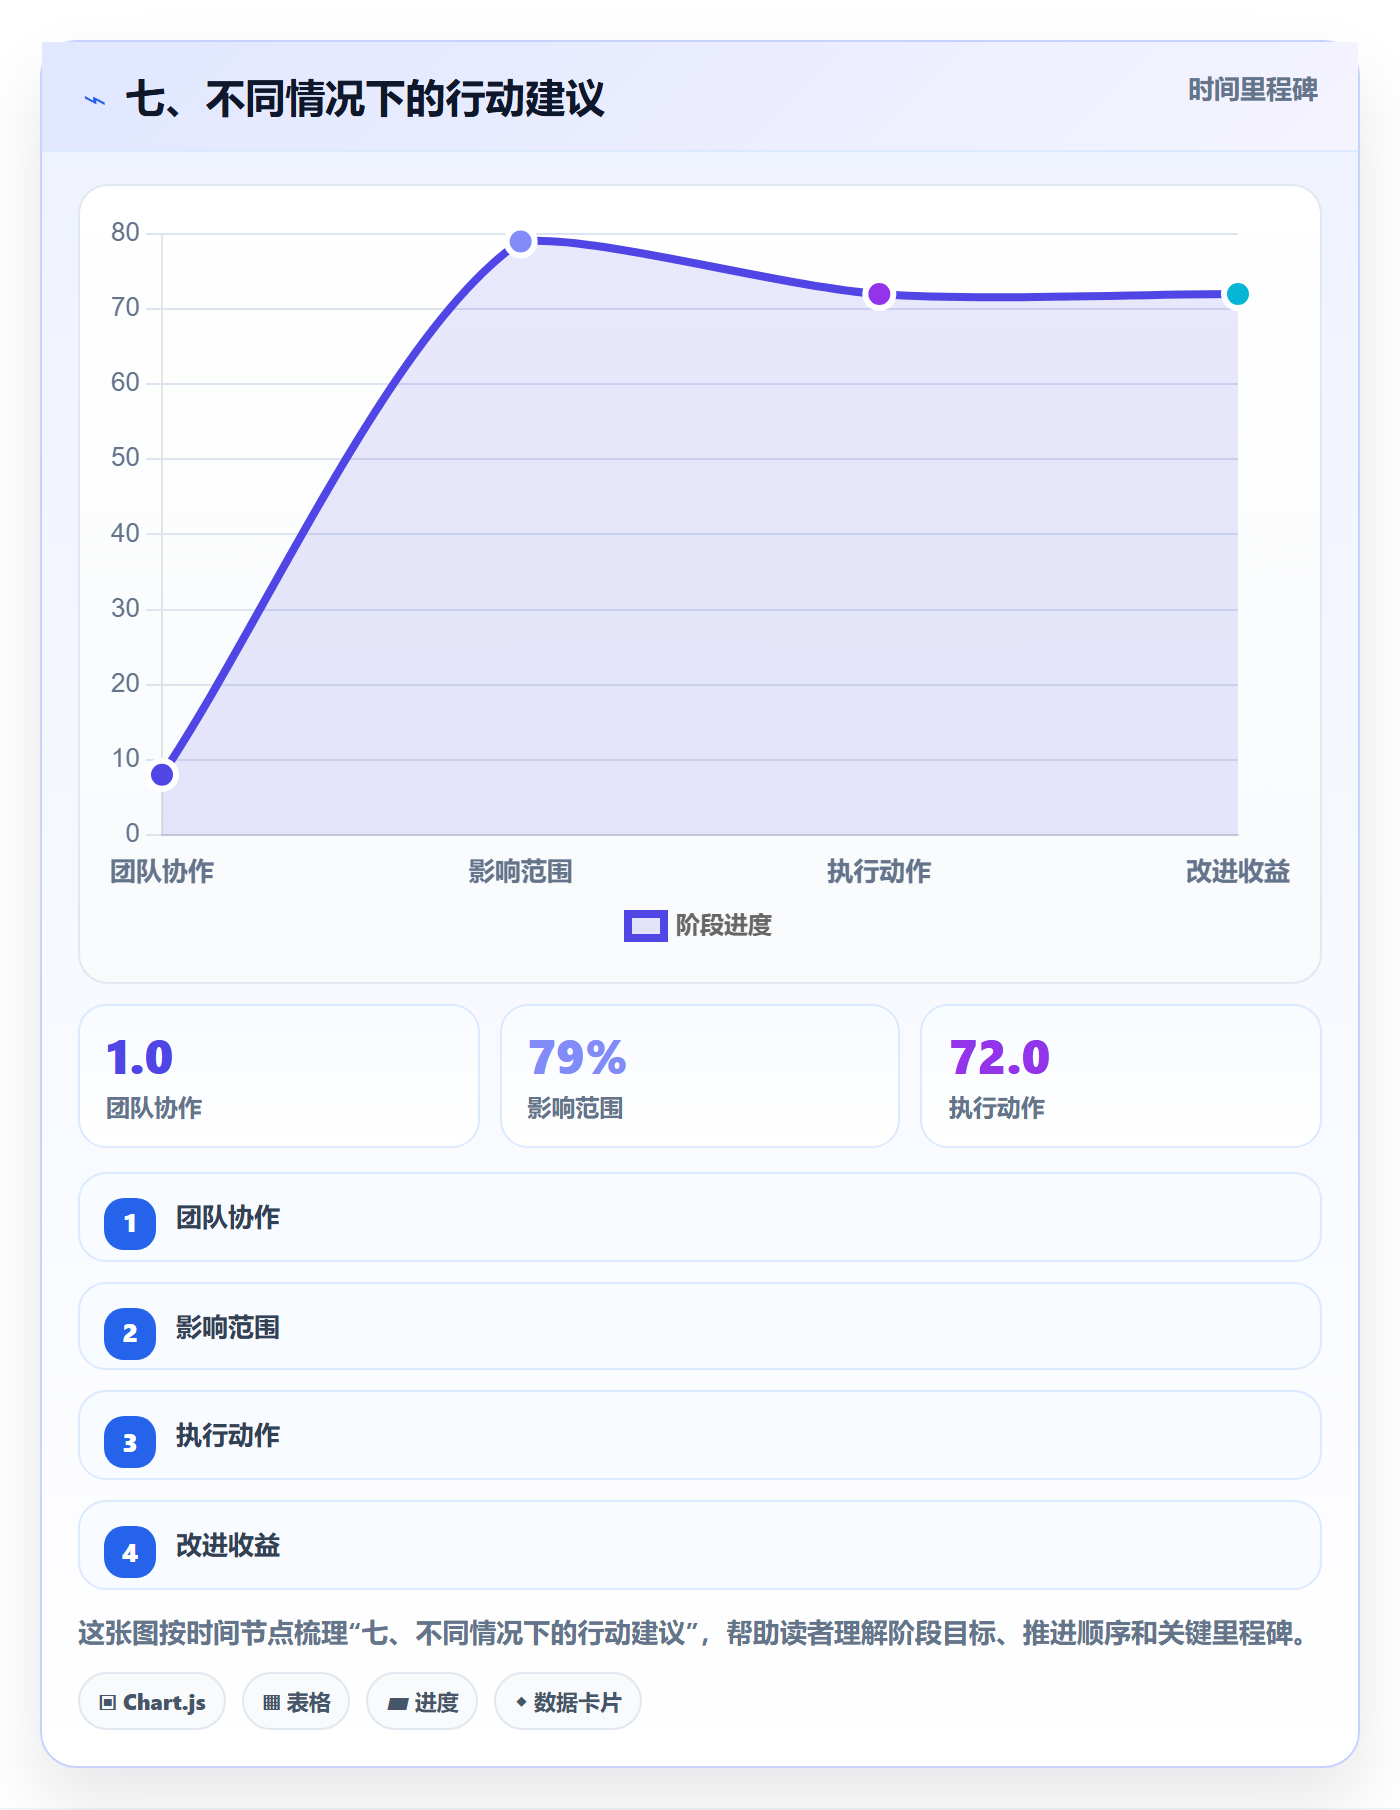Click the description paragraph below the list
1400x1810 pixels.
697,1633
